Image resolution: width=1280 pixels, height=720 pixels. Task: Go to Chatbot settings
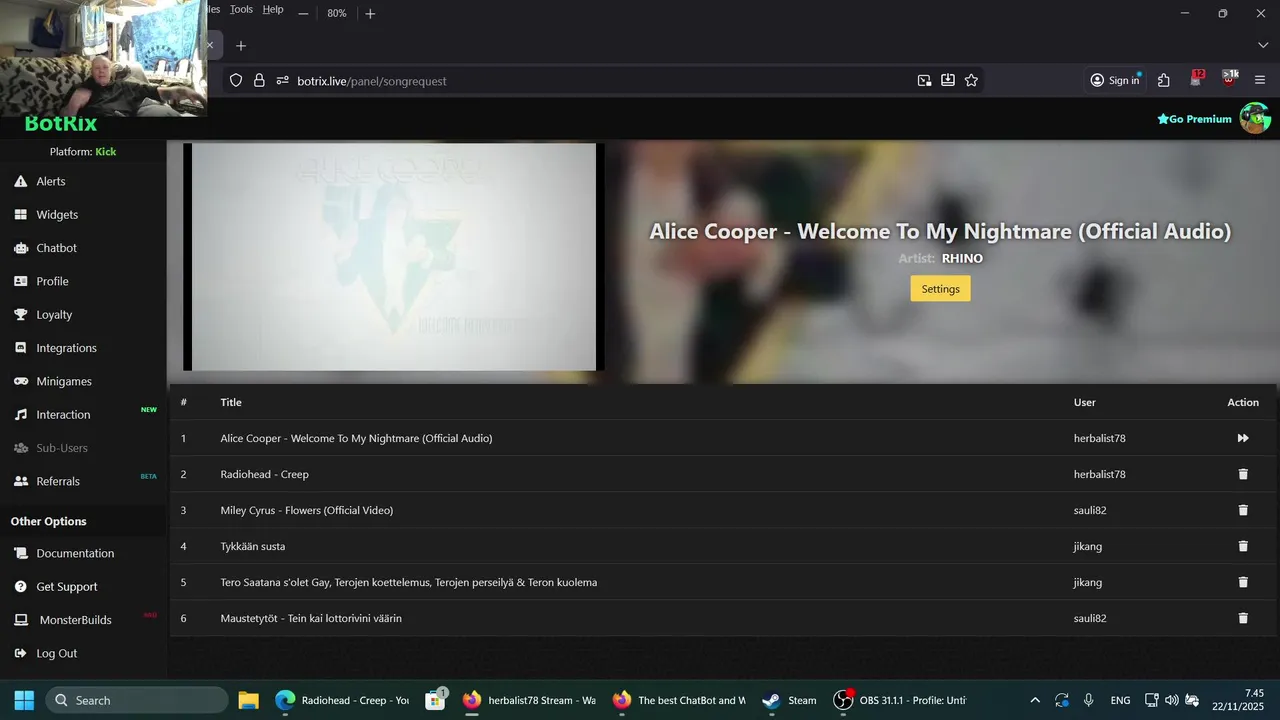click(56, 248)
